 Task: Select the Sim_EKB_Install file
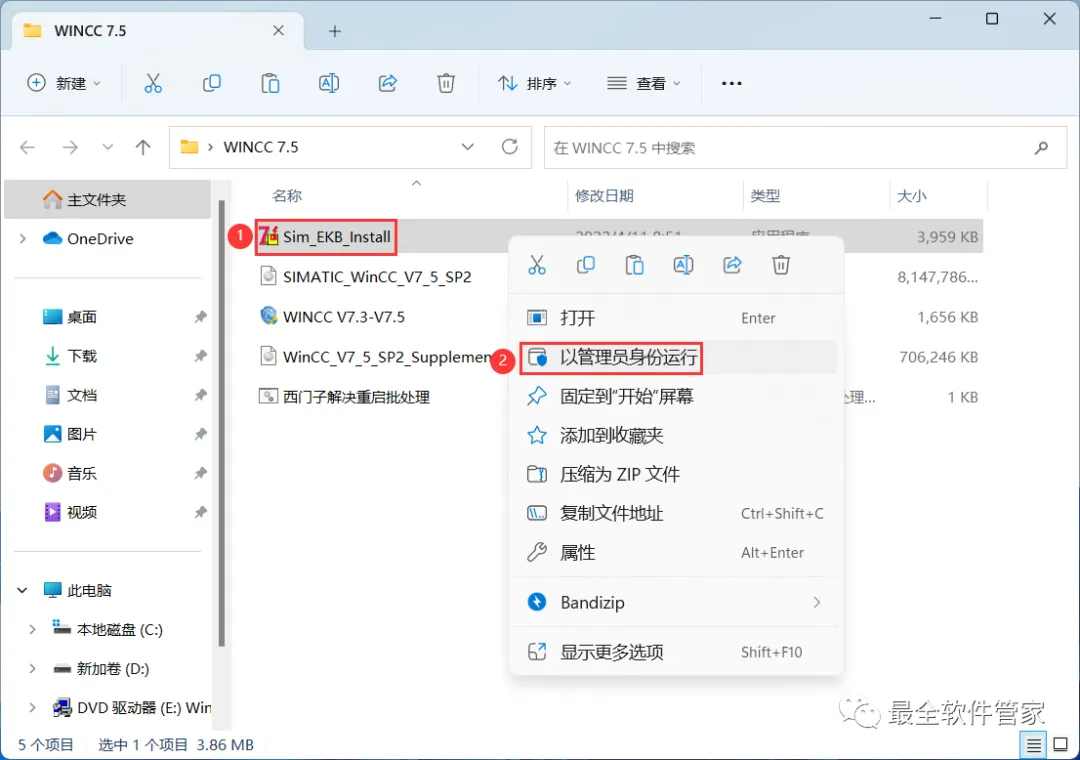tap(336, 237)
